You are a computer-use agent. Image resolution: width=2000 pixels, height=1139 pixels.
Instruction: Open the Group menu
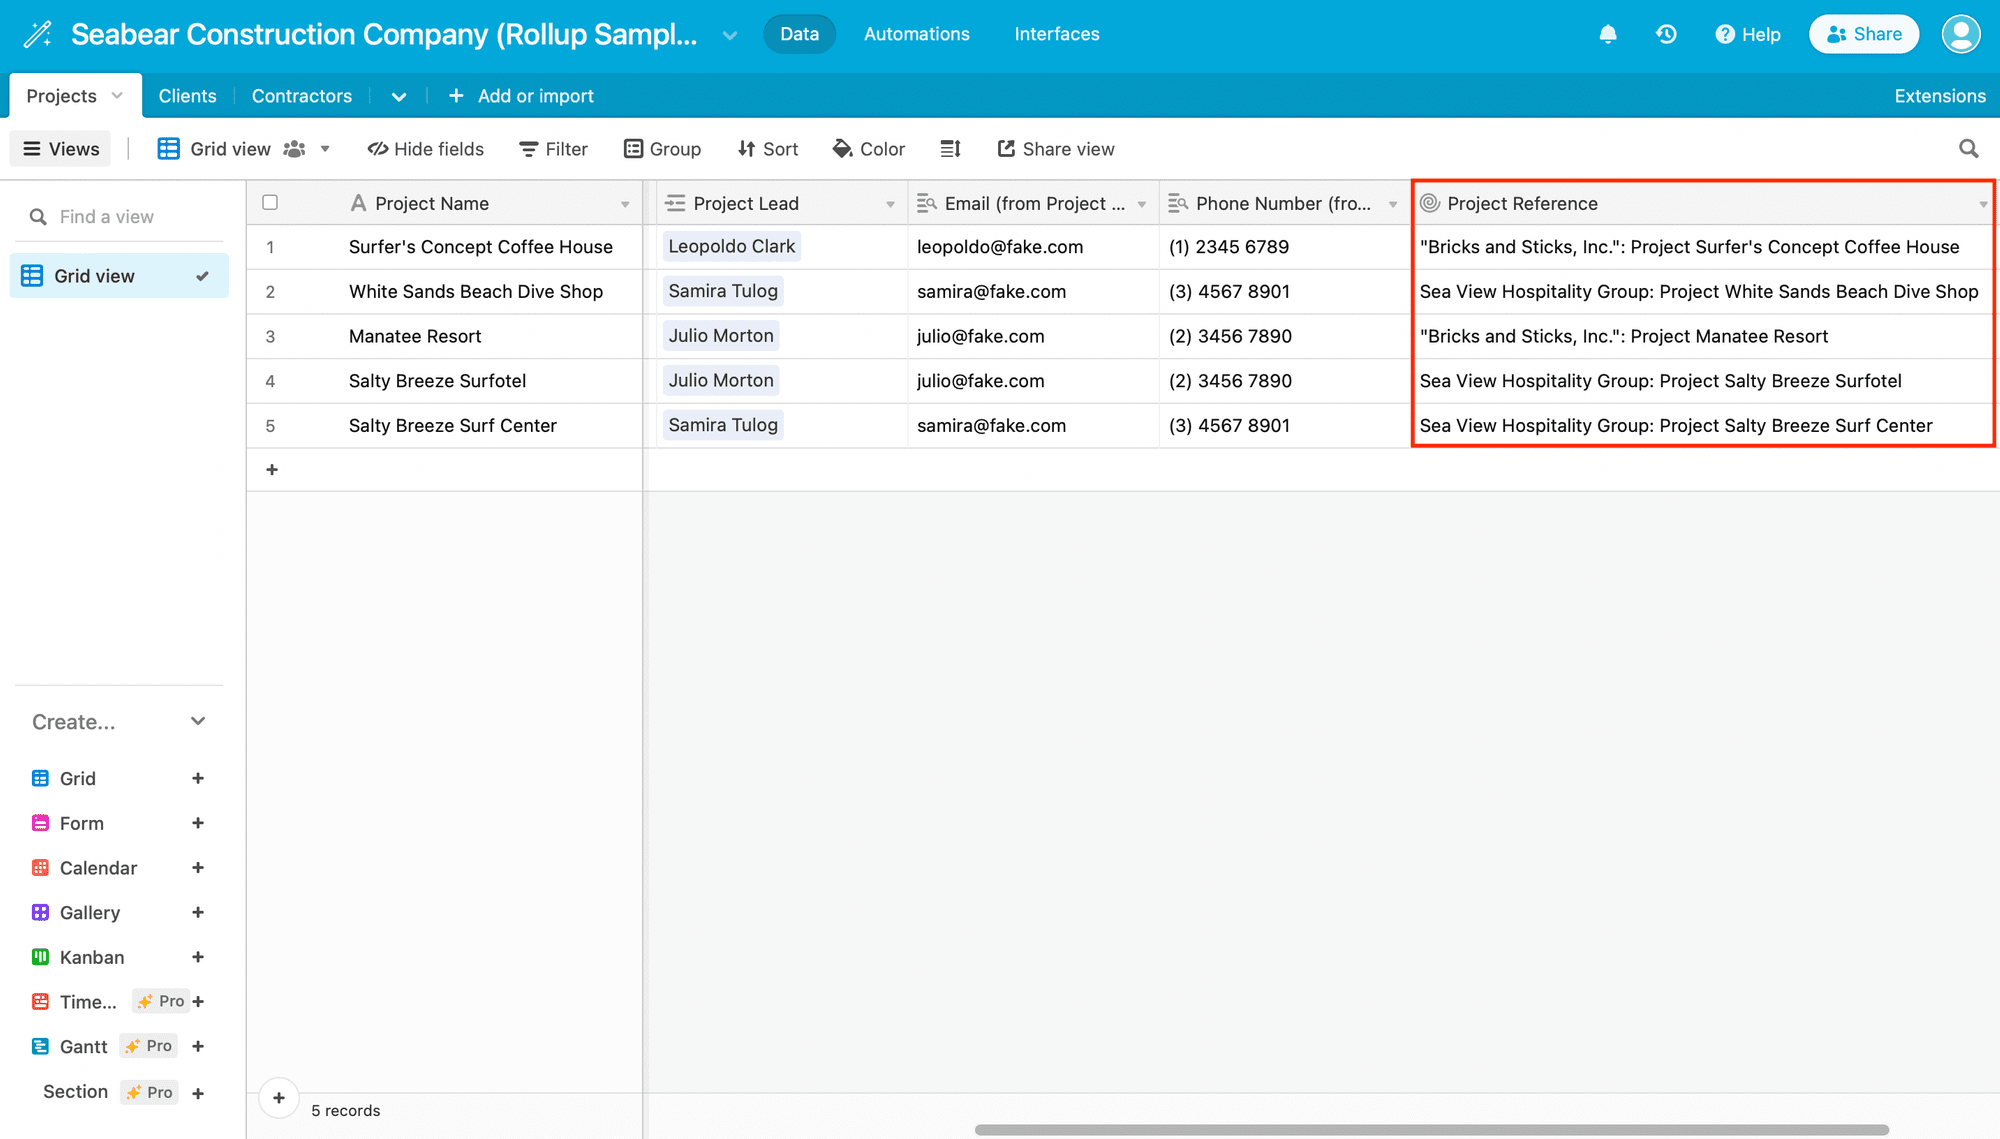click(662, 149)
